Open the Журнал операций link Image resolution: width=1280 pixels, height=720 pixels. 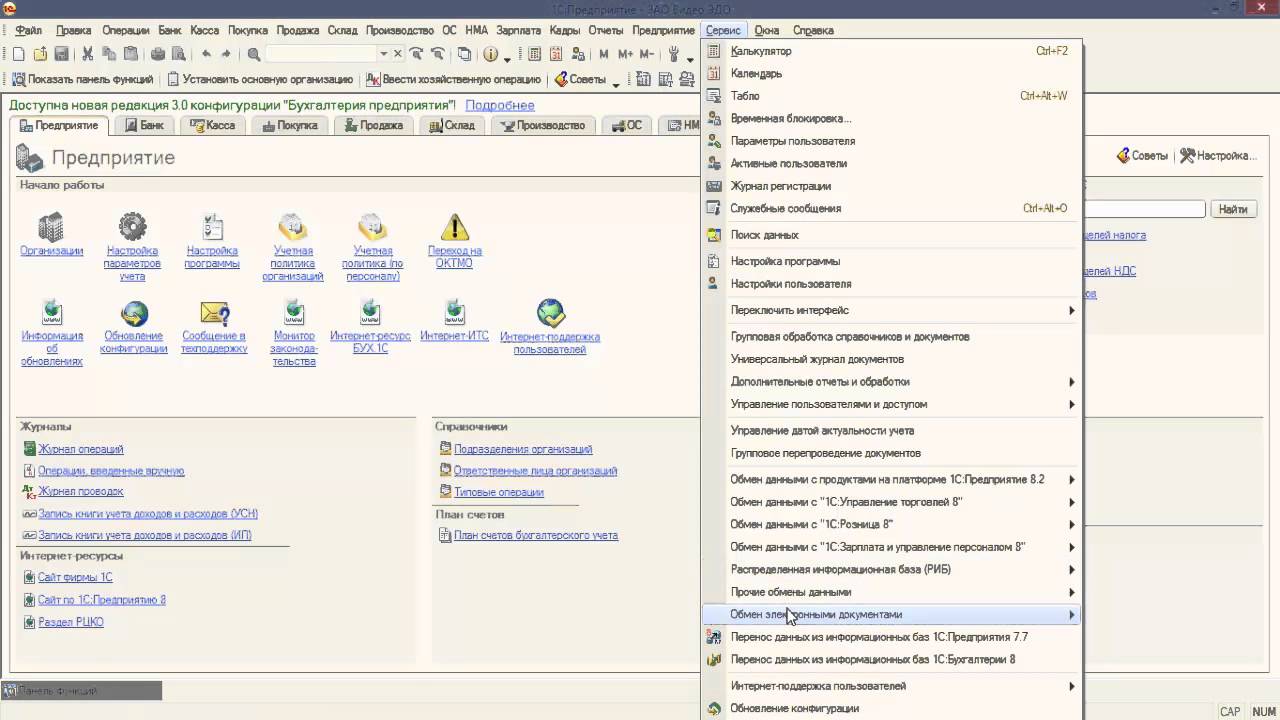[x=81, y=449]
